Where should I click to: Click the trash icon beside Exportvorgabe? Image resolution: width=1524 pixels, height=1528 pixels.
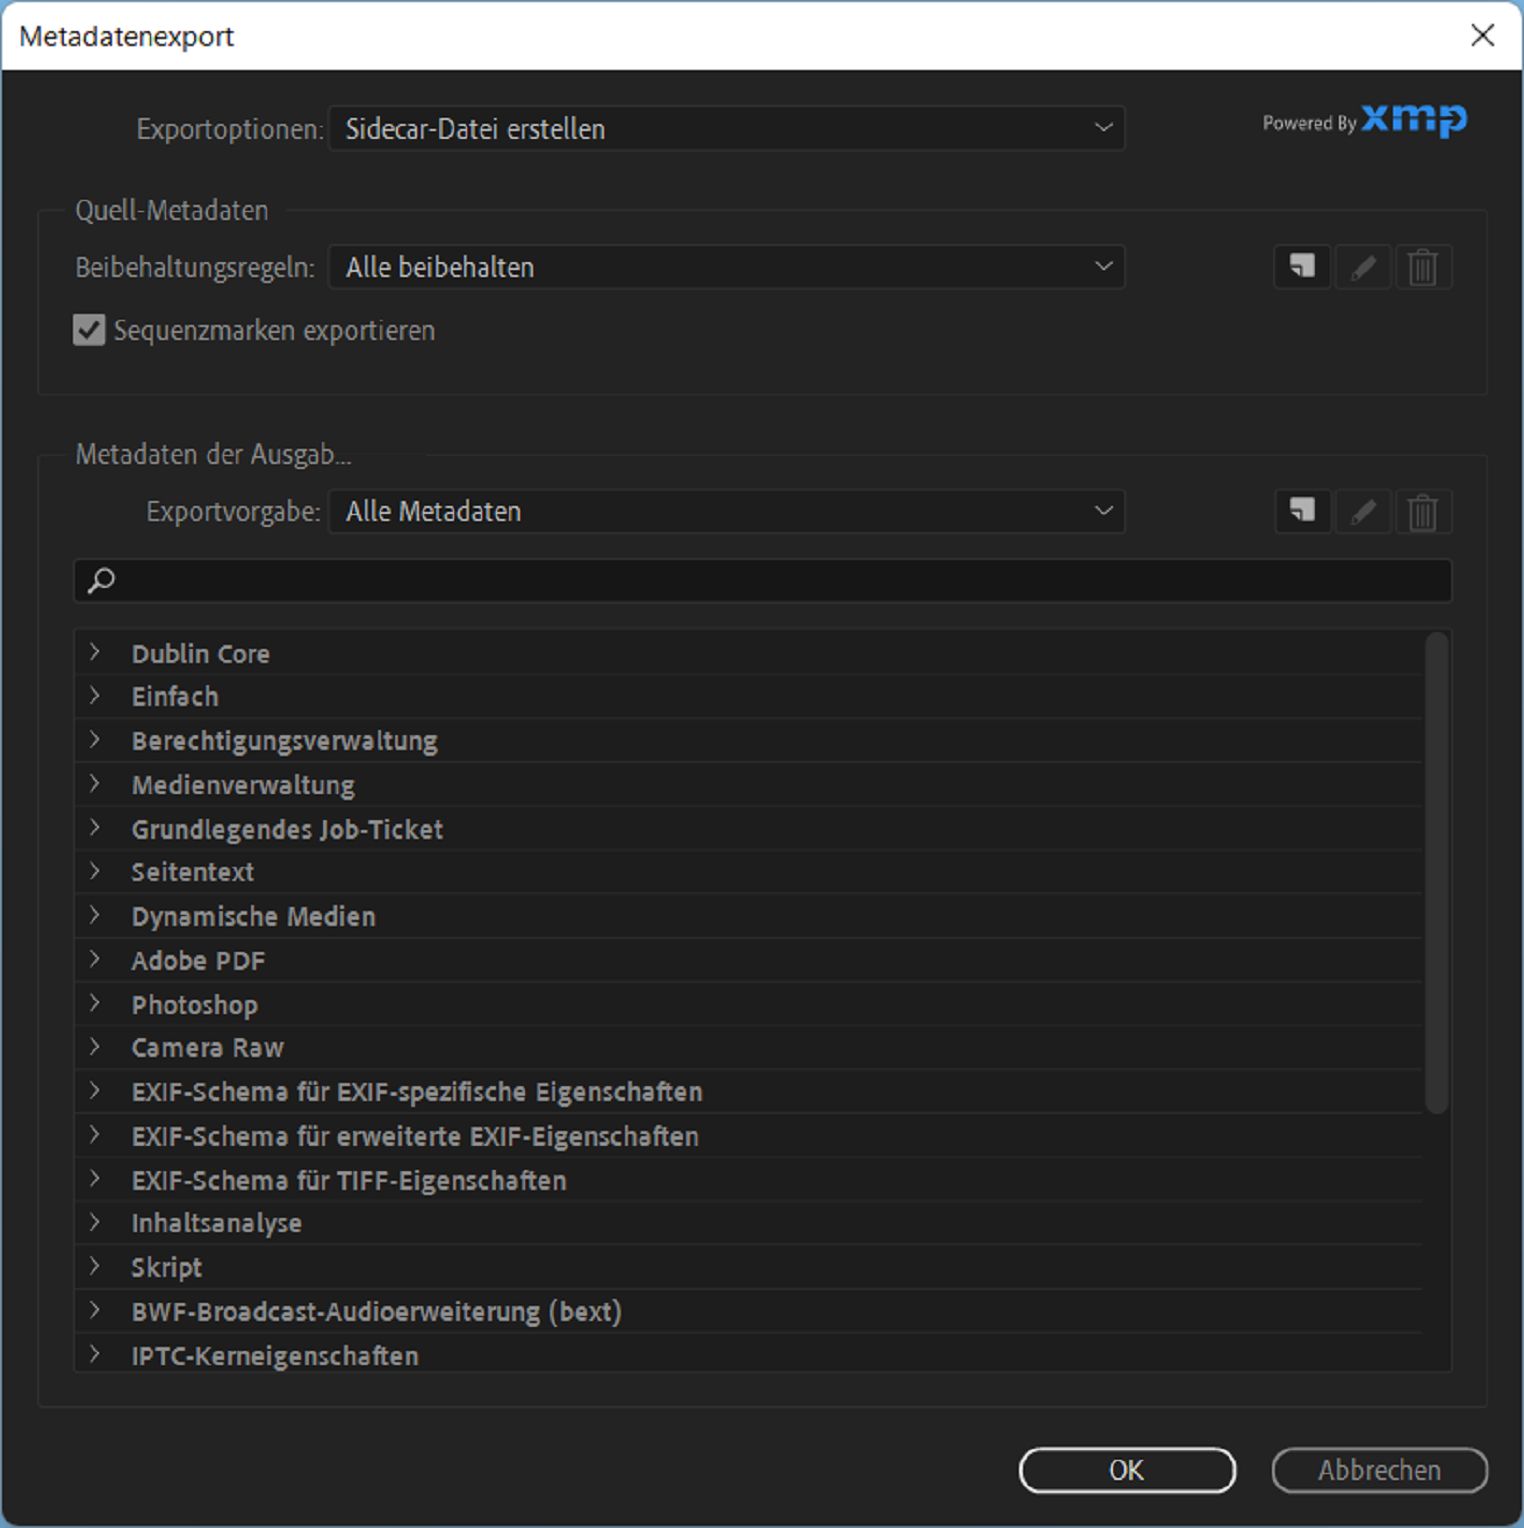1422,511
